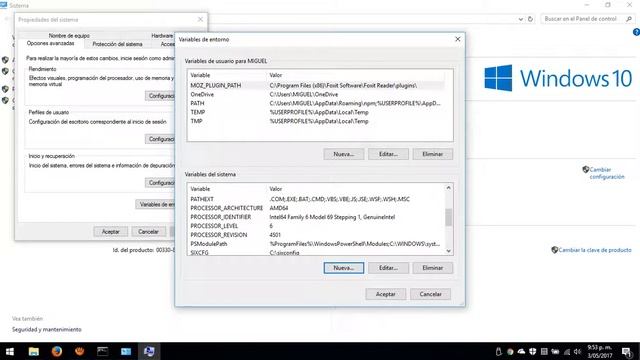Image resolution: width=640 pixels, height=360 pixels.
Task: Click the network signal tray icon
Action: click(567, 351)
